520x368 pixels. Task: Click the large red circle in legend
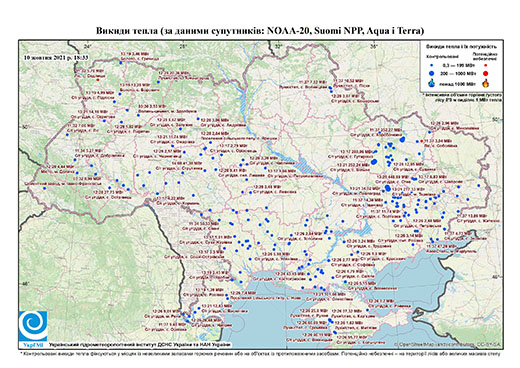coord(485,73)
